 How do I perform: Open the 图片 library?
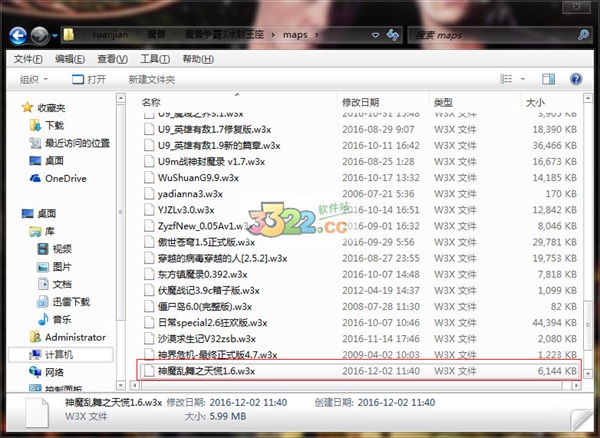[x=54, y=266]
